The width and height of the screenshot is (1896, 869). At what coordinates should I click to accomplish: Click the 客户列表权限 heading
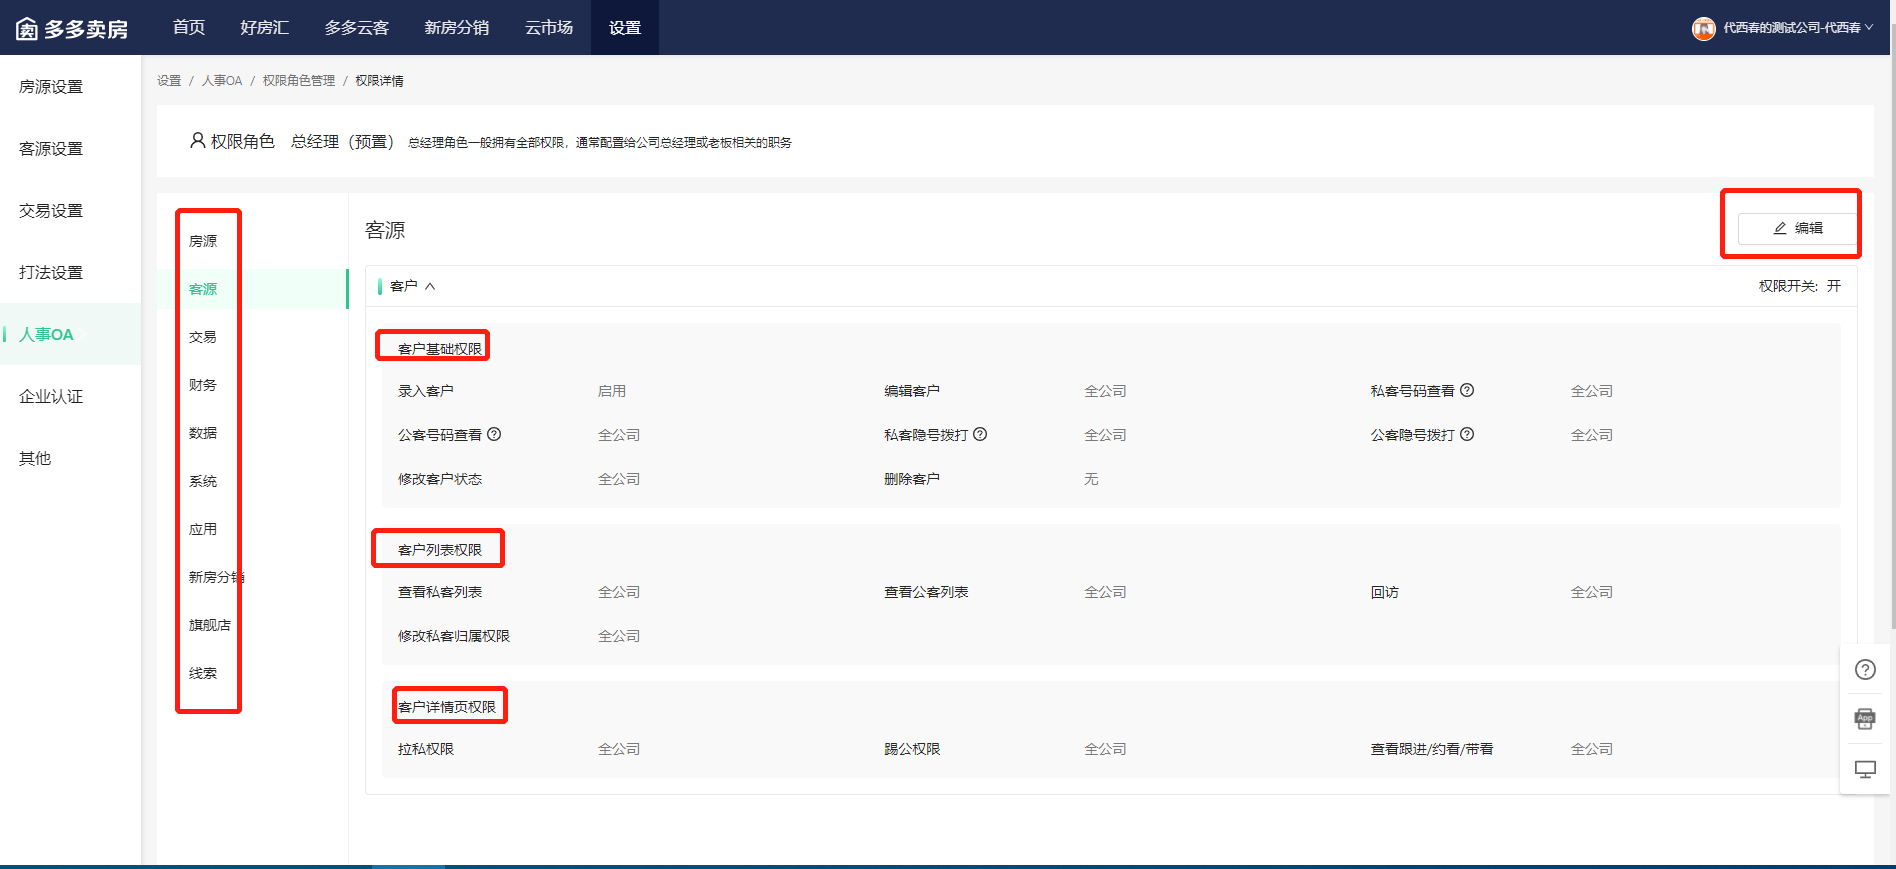pos(440,550)
